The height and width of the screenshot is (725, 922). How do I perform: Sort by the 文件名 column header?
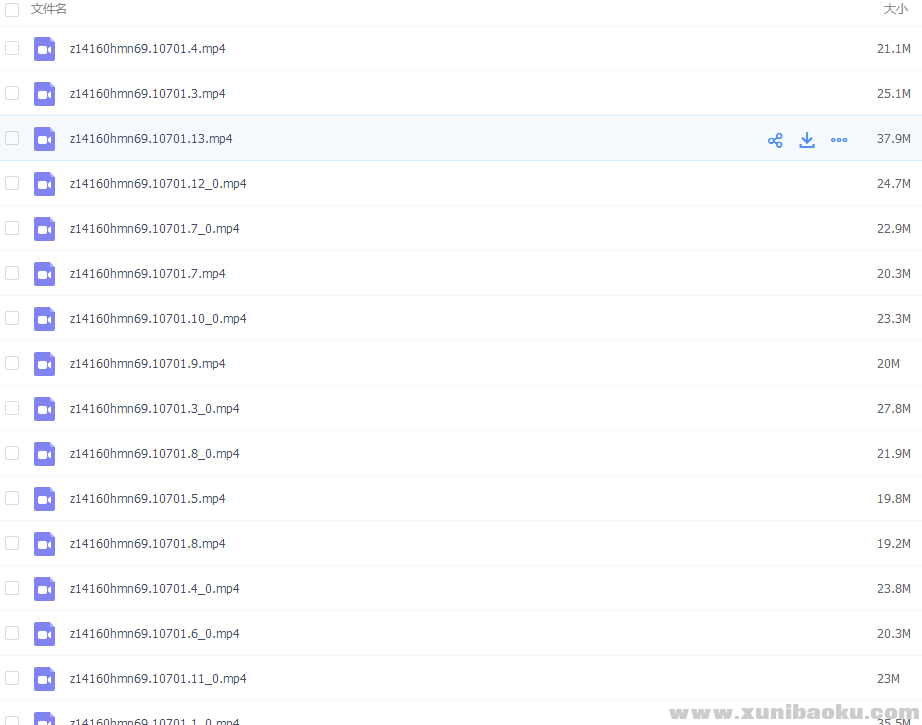click(49, 9)
